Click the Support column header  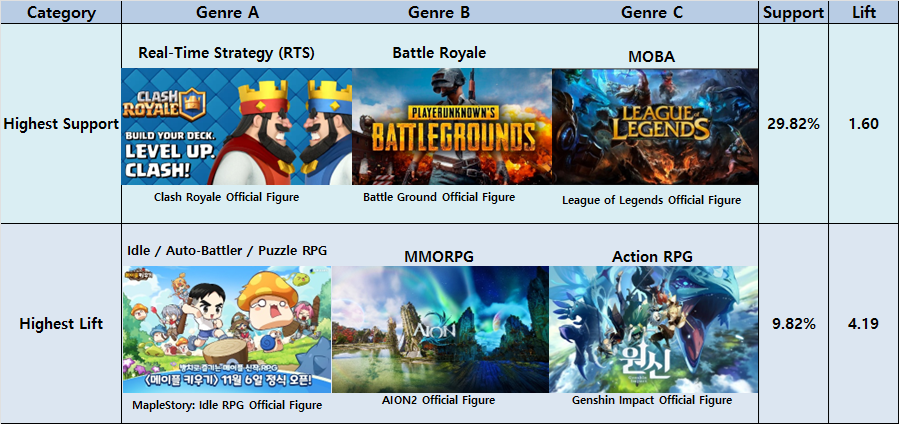click(x=794, y=13)
